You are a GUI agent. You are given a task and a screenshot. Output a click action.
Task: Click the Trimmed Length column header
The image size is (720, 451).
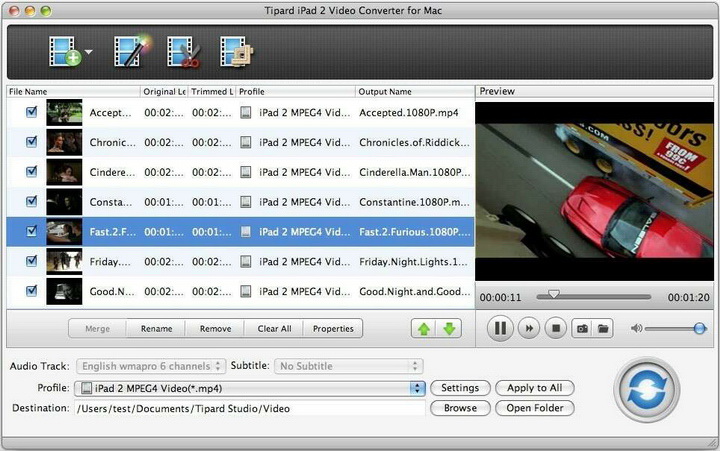click(212, 91)
